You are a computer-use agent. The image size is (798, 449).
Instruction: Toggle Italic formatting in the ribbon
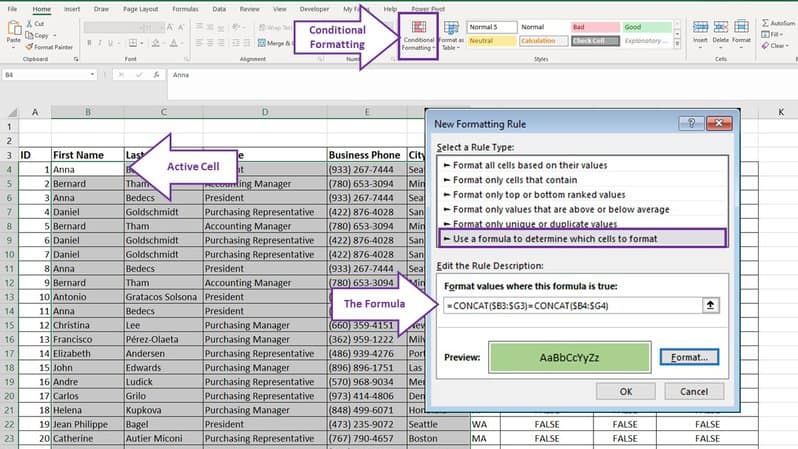point(100,43)
